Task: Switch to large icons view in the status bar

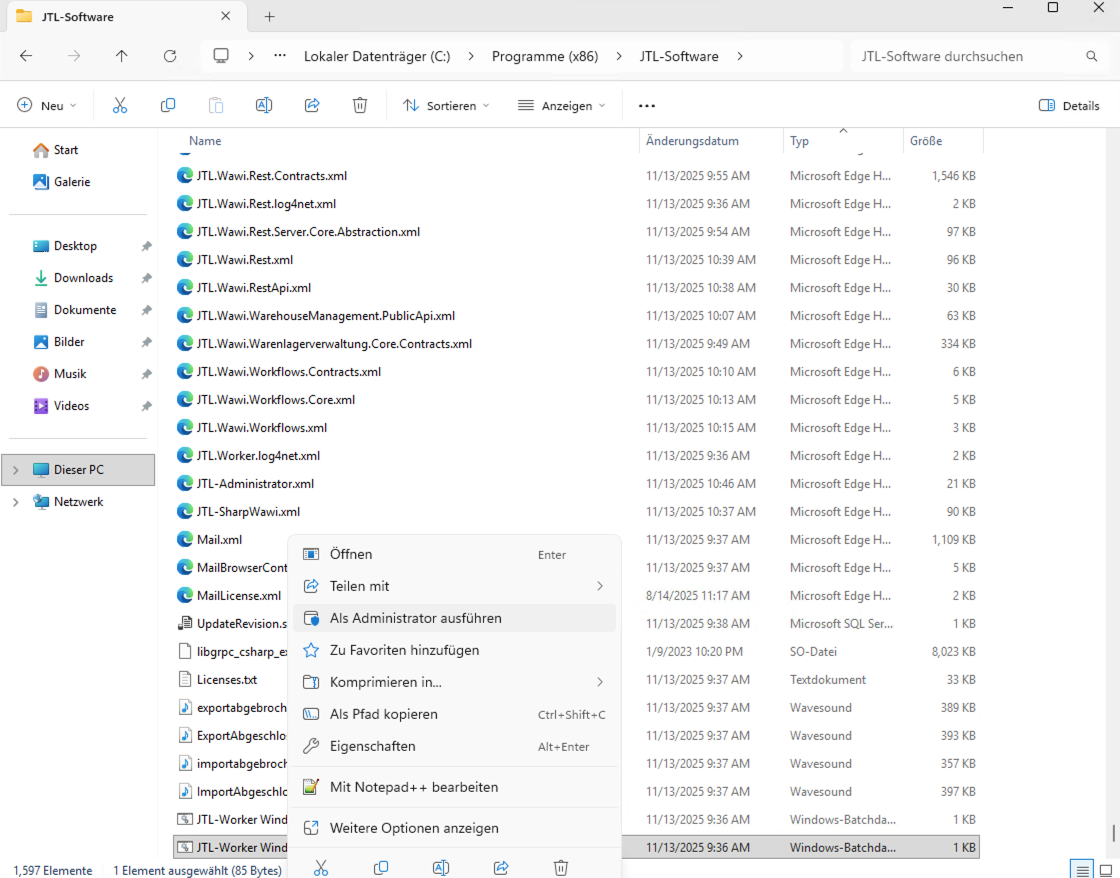Action: click(1106, 870)
